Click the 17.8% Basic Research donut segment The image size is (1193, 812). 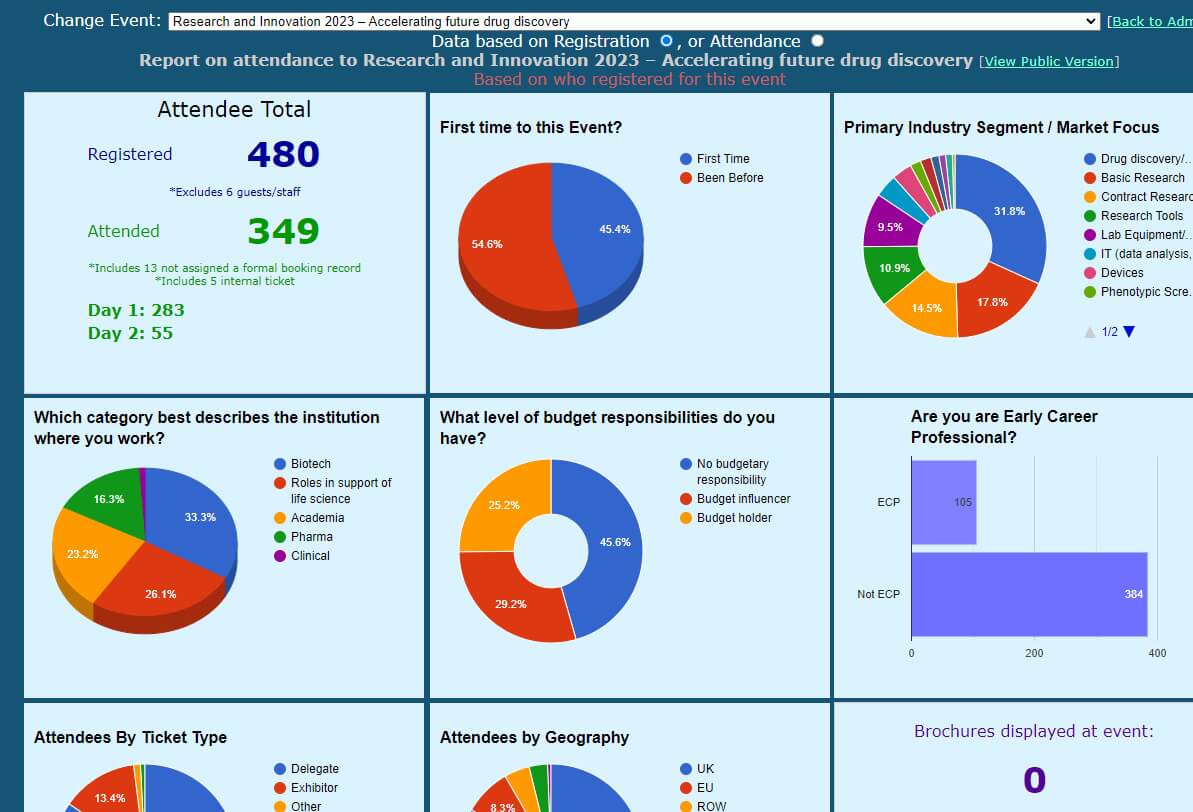pyautogui.click(x=991, y=302)
